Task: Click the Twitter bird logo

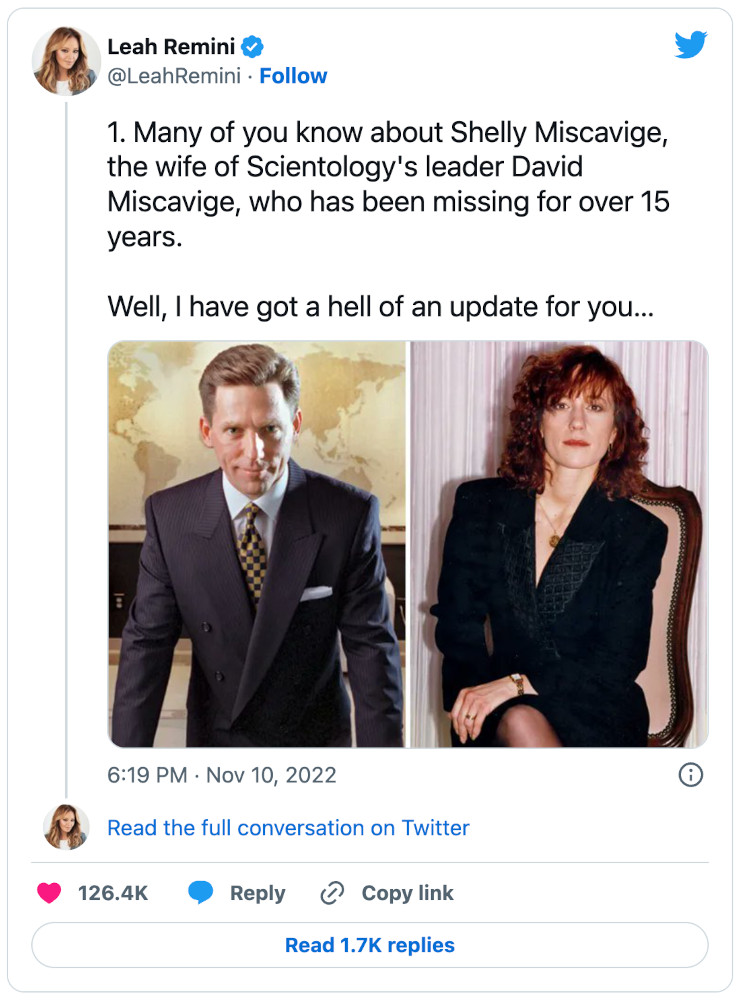Action: (x=690, y=45)
